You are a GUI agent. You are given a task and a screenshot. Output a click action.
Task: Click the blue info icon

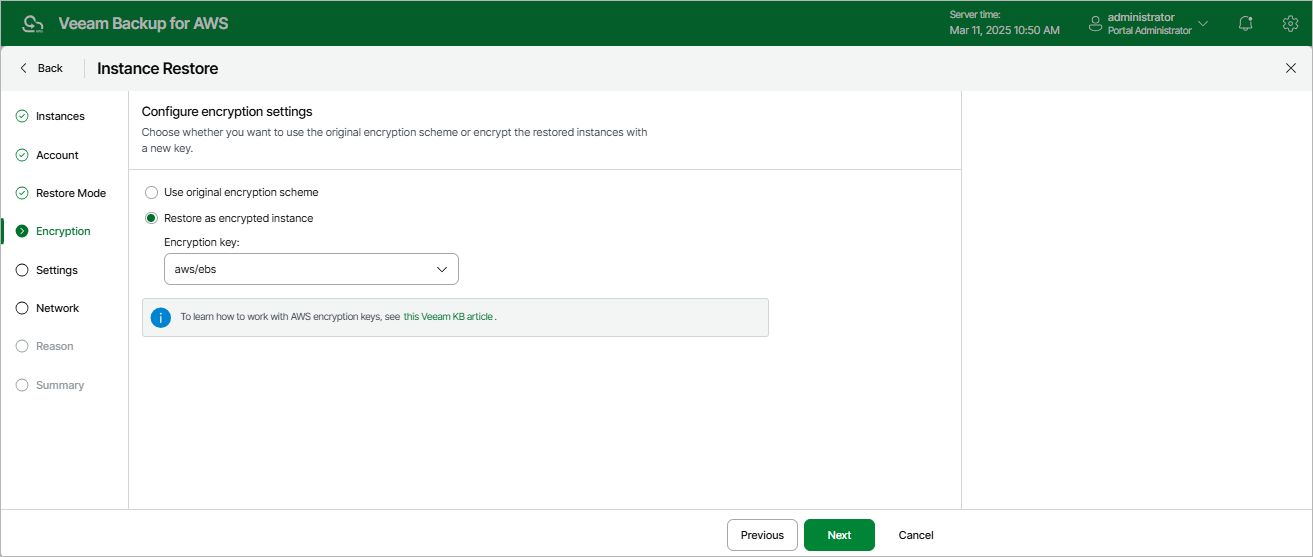tap(160, 317)
